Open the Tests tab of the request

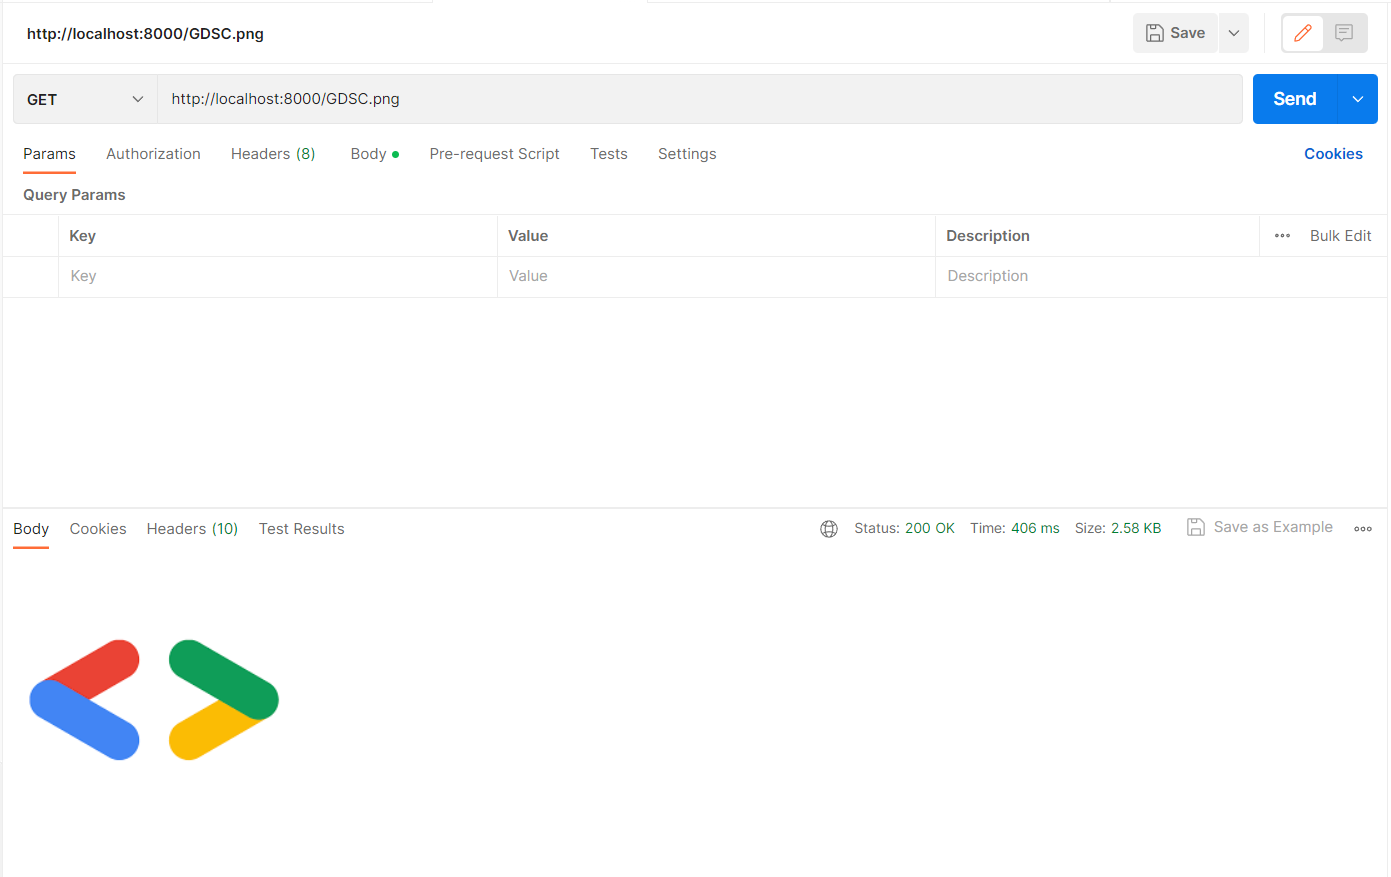(x=609, y=153)
